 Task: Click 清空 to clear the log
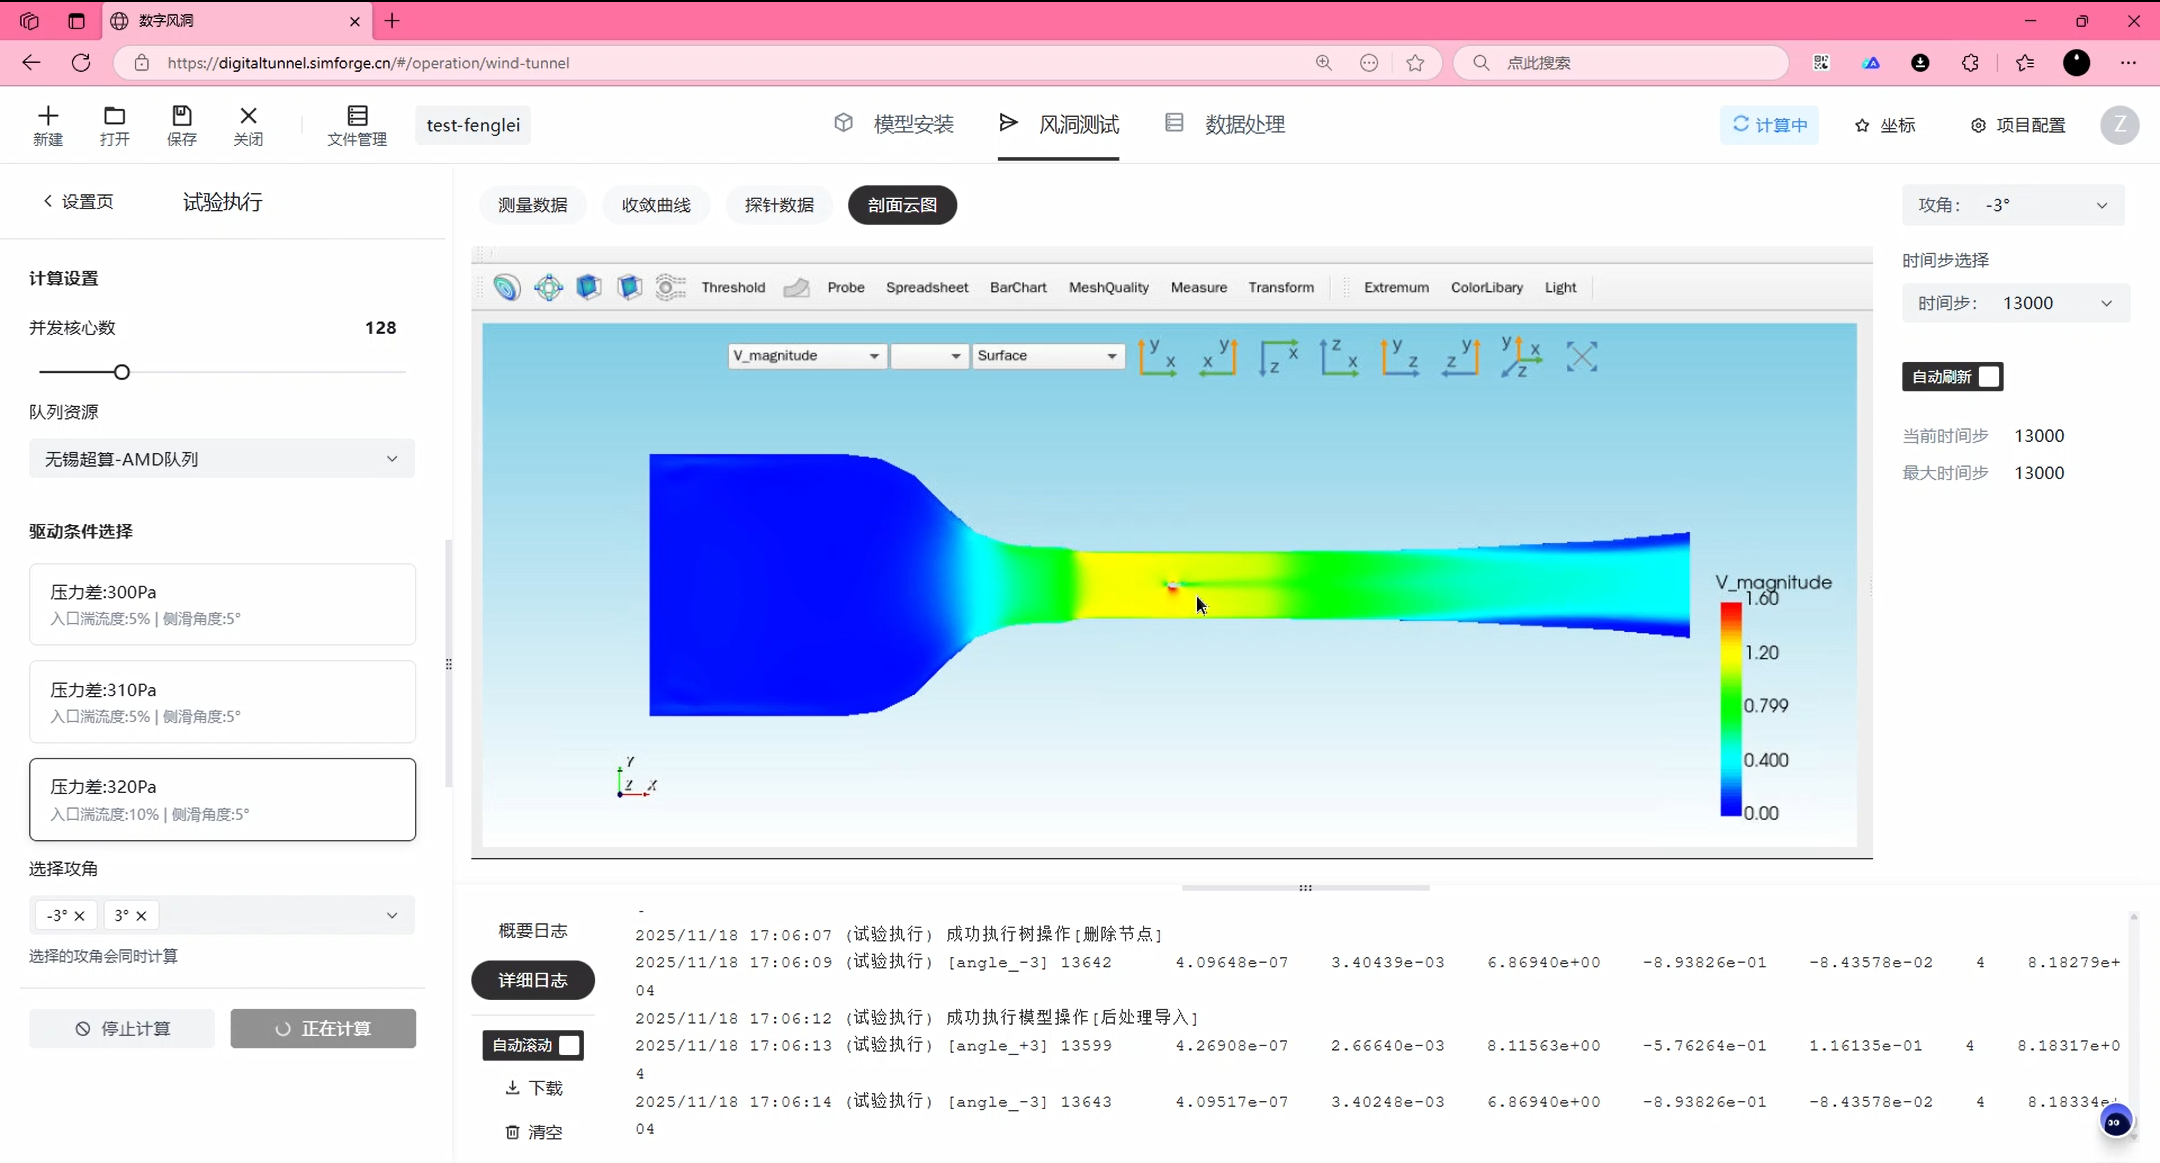pyautogui.click(x=534, y=1132)
